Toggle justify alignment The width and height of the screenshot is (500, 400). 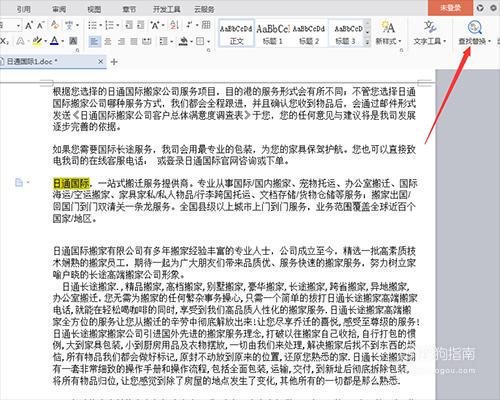point(134,41)
